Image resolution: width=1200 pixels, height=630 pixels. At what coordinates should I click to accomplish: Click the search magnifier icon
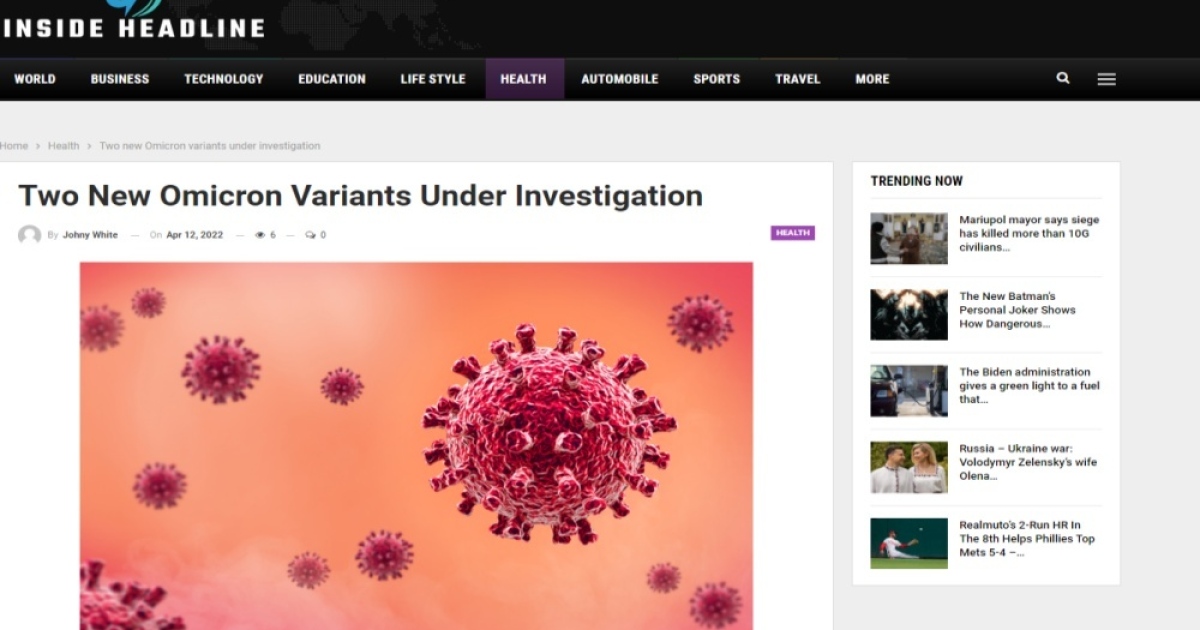tap(1063, 78)
